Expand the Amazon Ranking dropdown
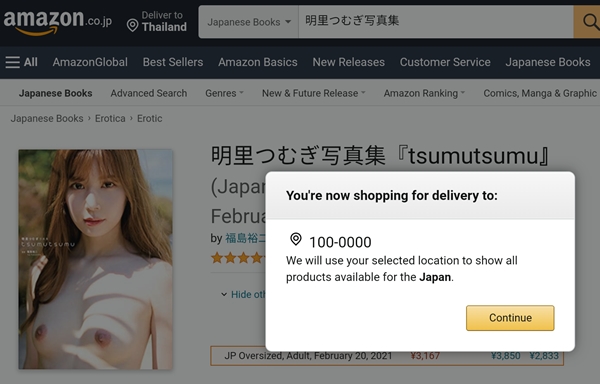600x384 pixels. 424,93
